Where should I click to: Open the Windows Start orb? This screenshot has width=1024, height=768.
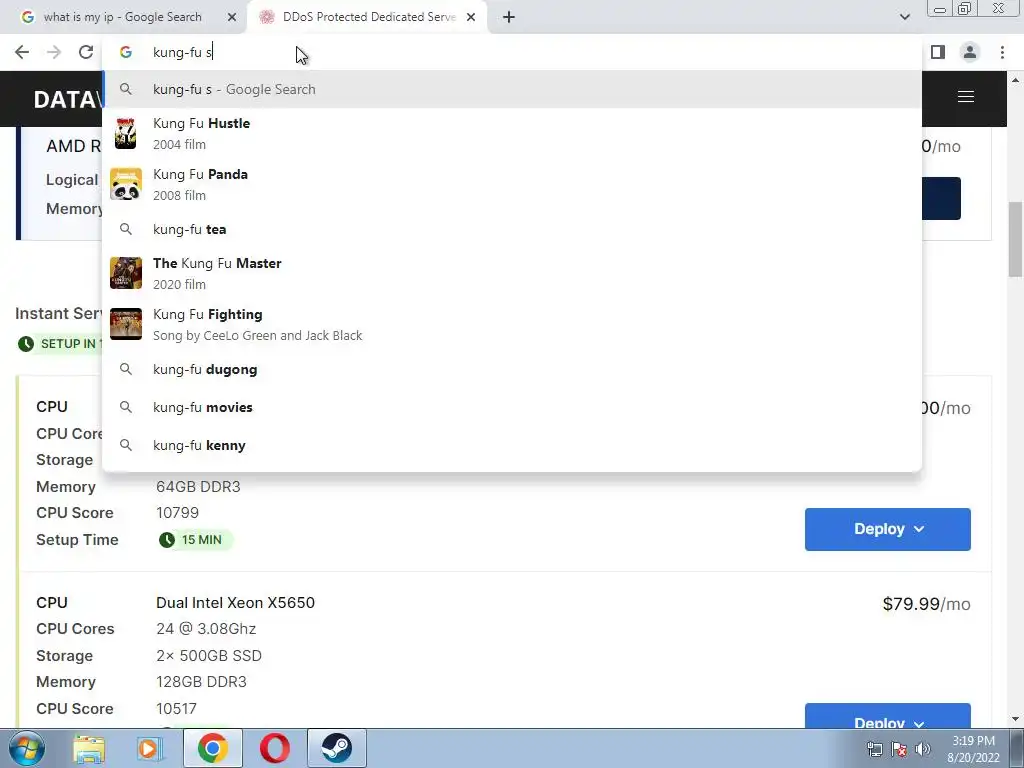pyautogui.click(x=26, y=748)
